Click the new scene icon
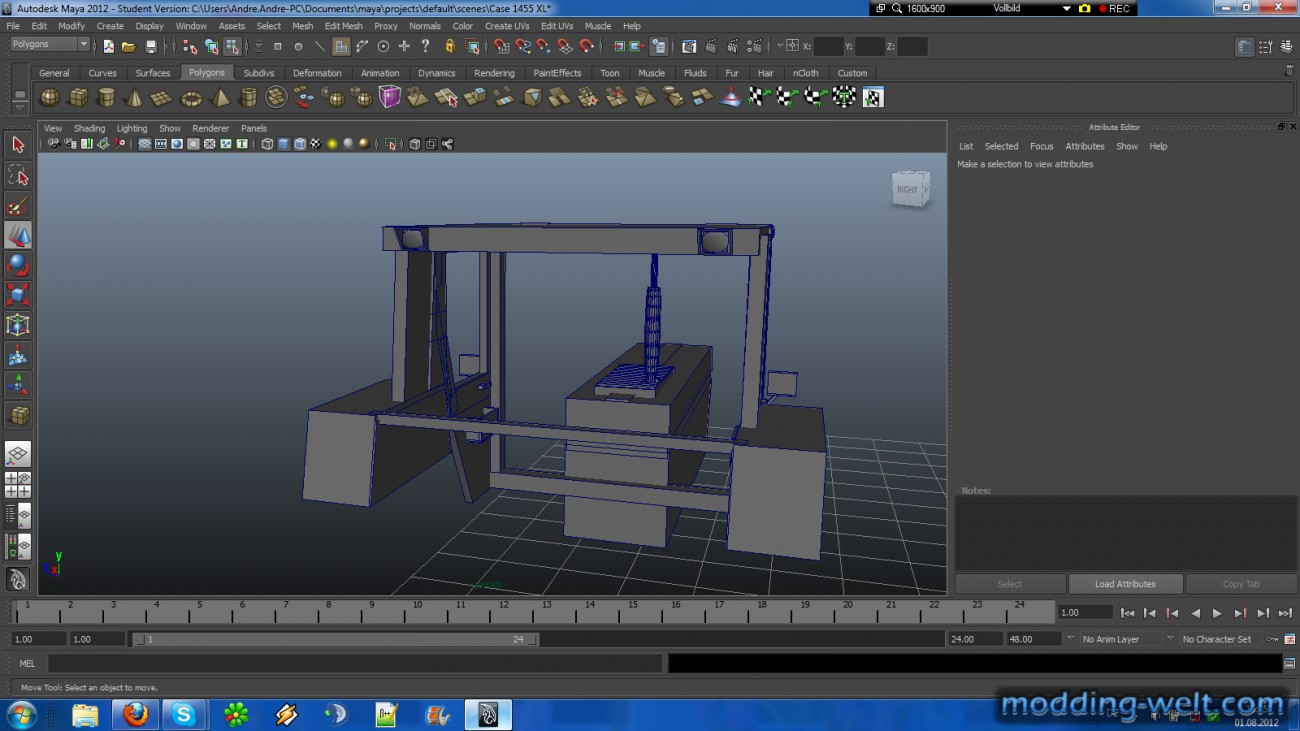Image resolution: width=1300 pixels, height=731 pixels. point(108,46)
